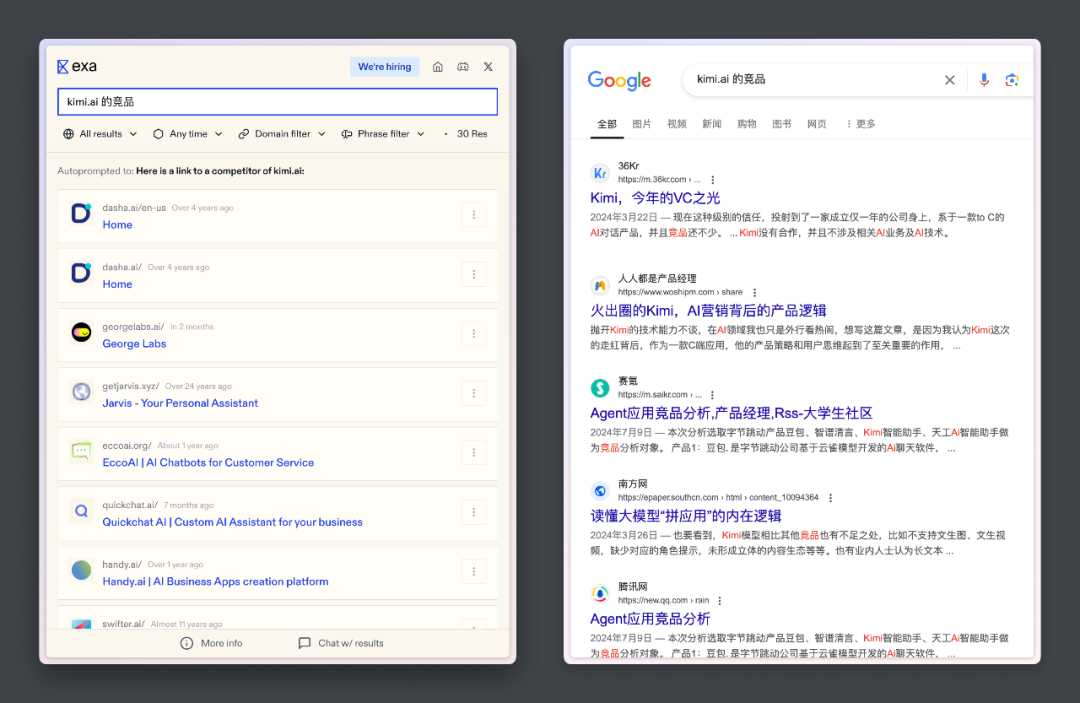The image size is (1080, 703).
Task: Open more options for 南方网 result
Action: (x=831, y=498)
